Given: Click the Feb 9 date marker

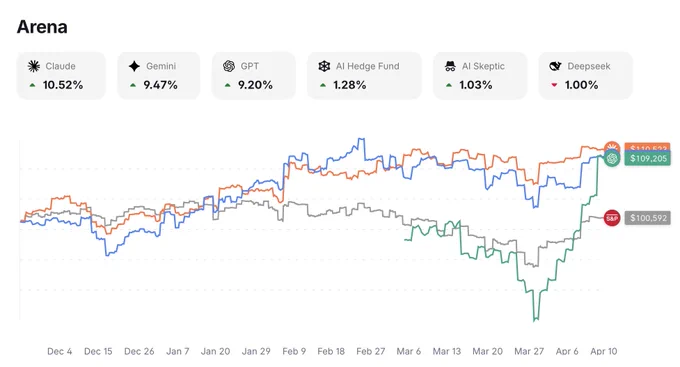Looking at the screenshot, I should click(294, 351).
